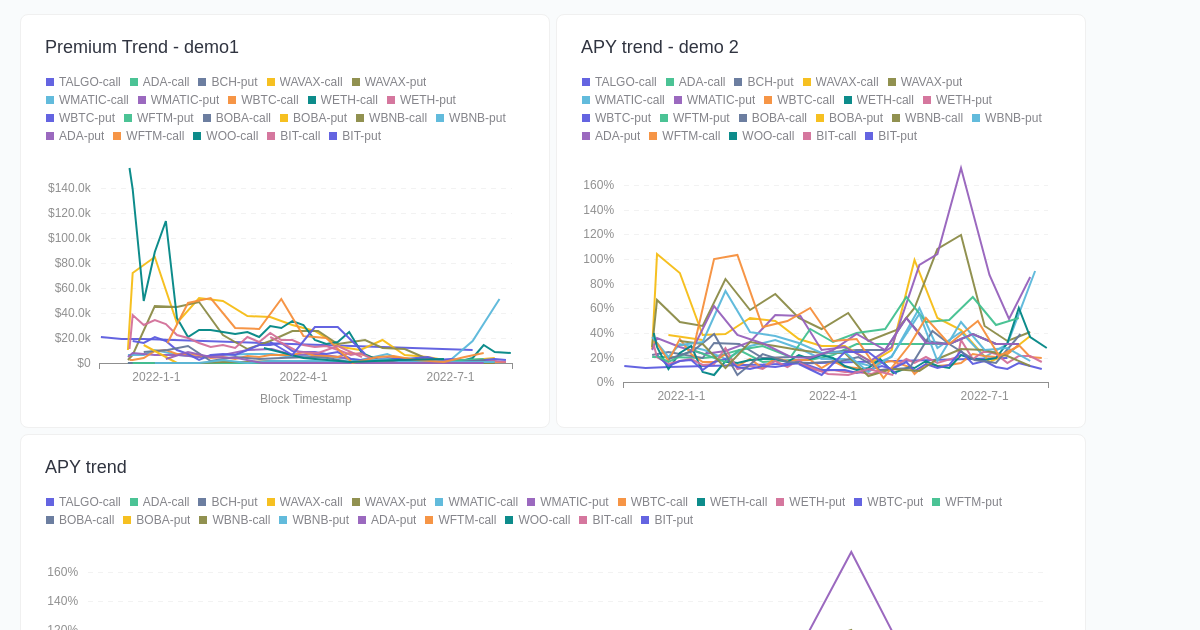This screenshot has height=630, width=1200.
Task: Select the BOBA-put yellow legend icon in APY trend
Action: (x=128, y=519)
